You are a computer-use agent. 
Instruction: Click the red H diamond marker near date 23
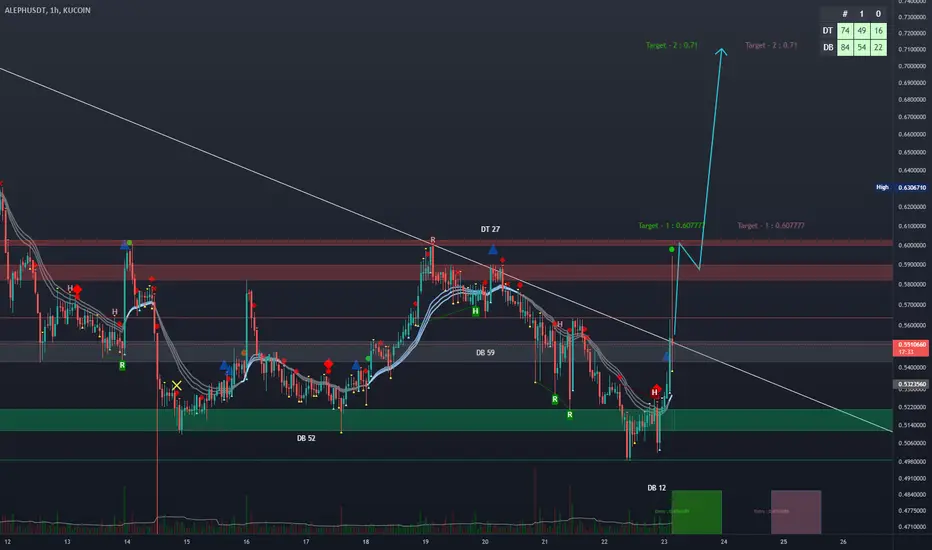(x=655, y=391)
